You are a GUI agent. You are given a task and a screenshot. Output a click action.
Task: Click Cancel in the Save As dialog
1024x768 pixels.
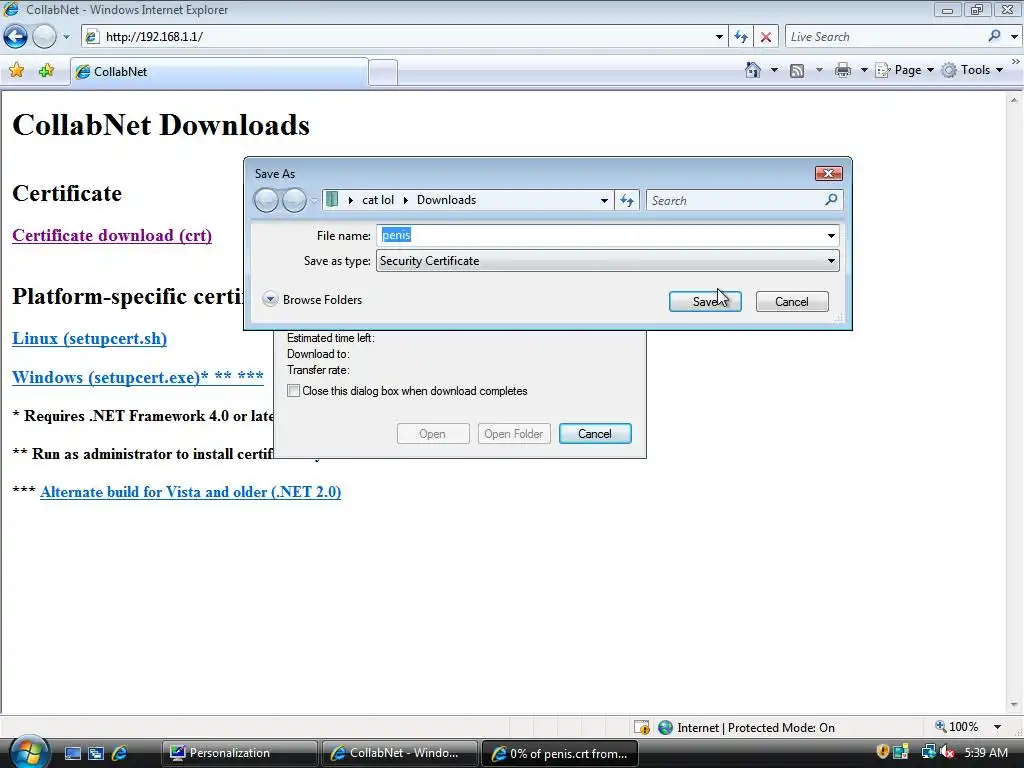792,302
